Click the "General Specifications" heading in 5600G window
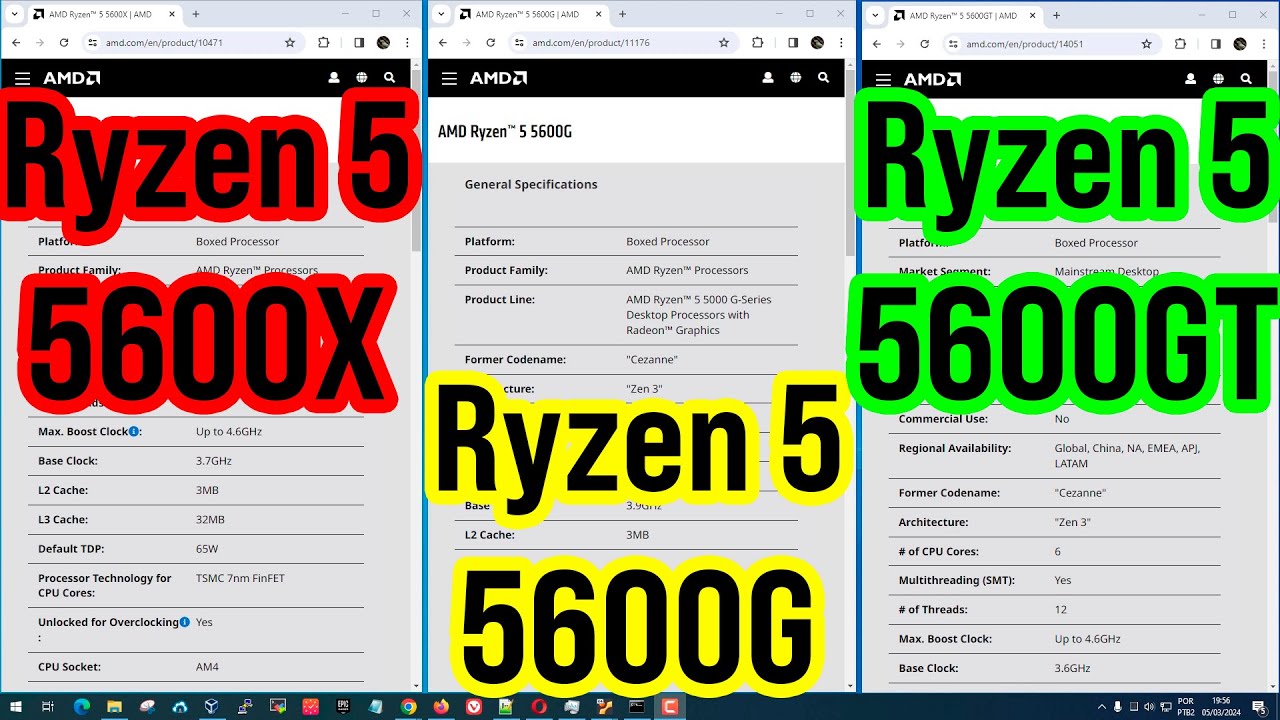This screenshot has width=1280, height=720. point(531,184)
